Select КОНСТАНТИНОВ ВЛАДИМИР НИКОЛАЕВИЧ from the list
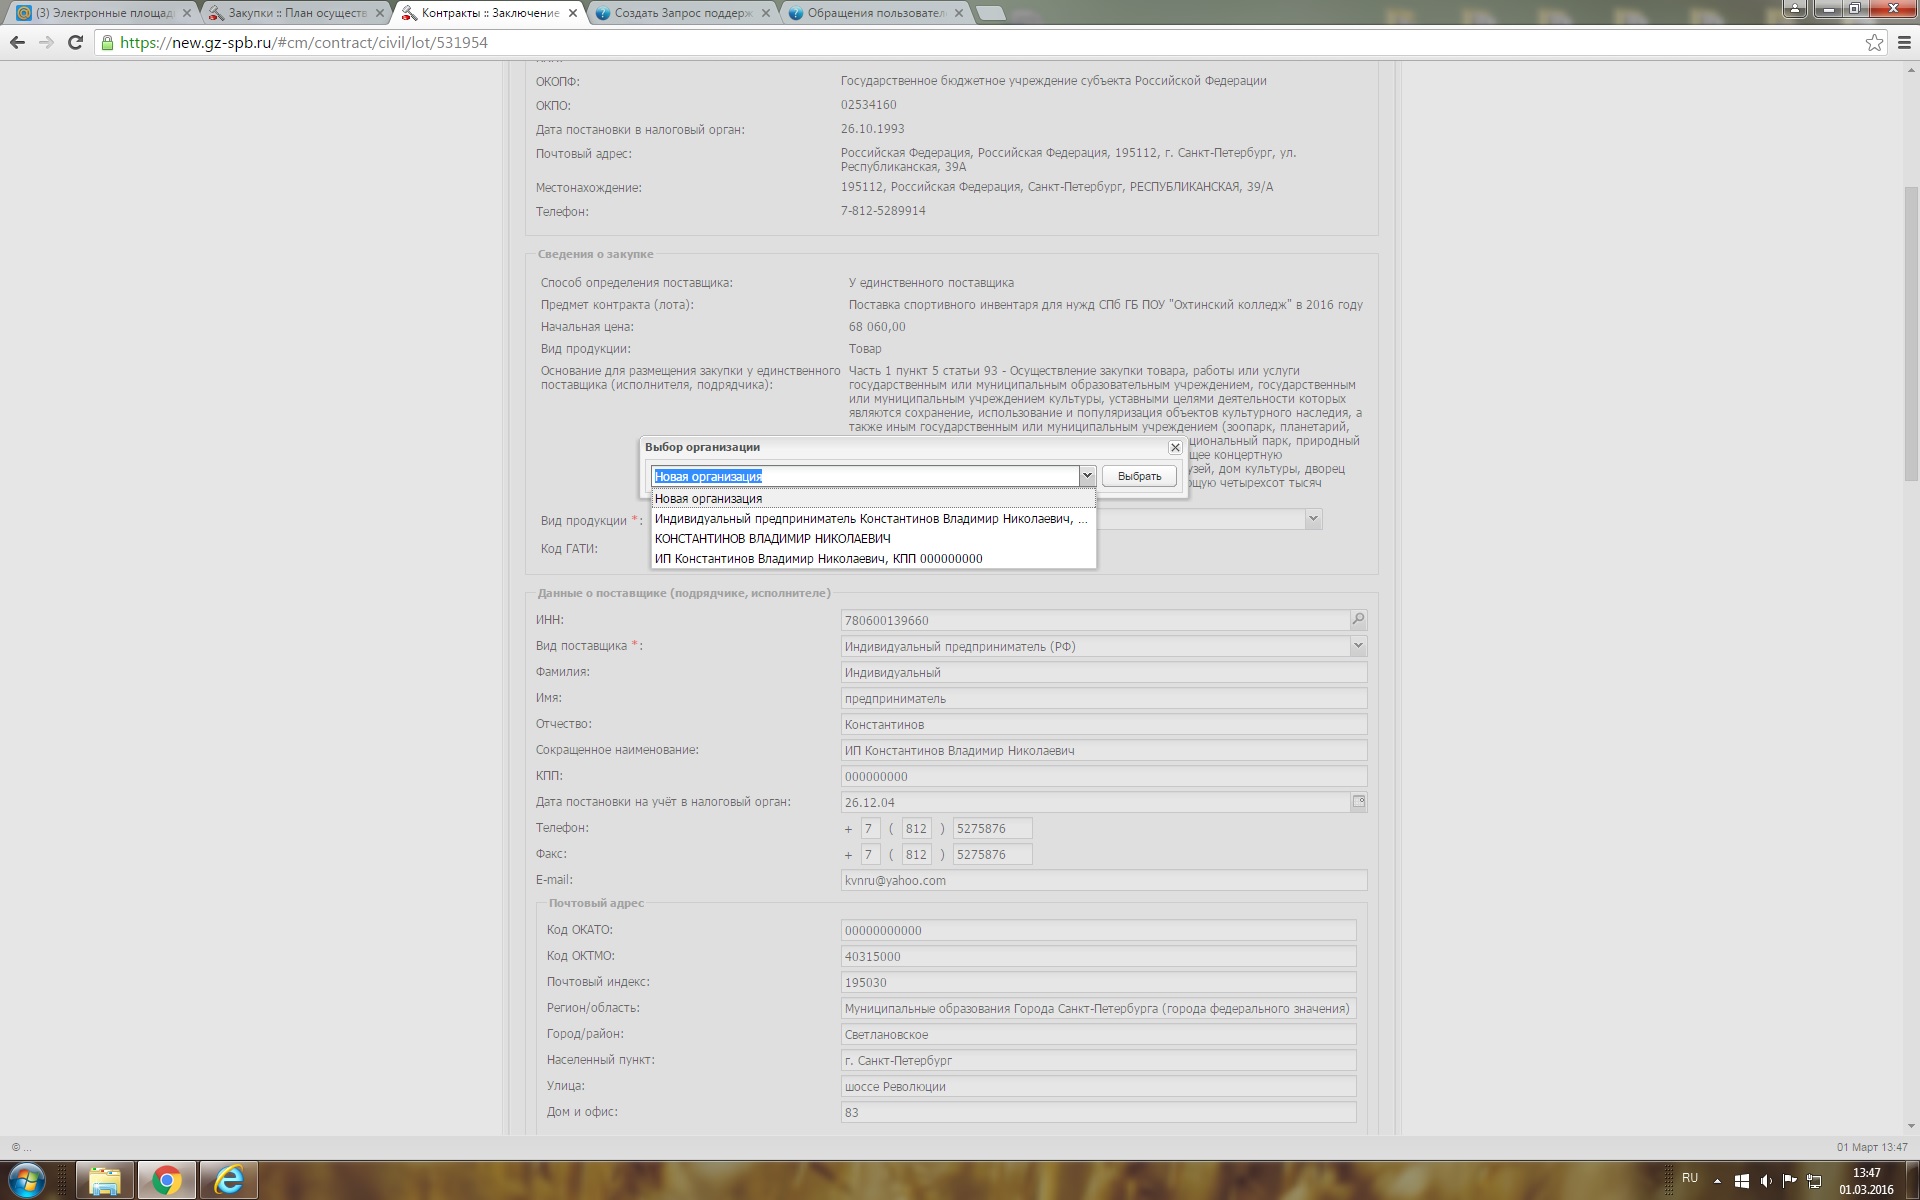 point(772,538)
